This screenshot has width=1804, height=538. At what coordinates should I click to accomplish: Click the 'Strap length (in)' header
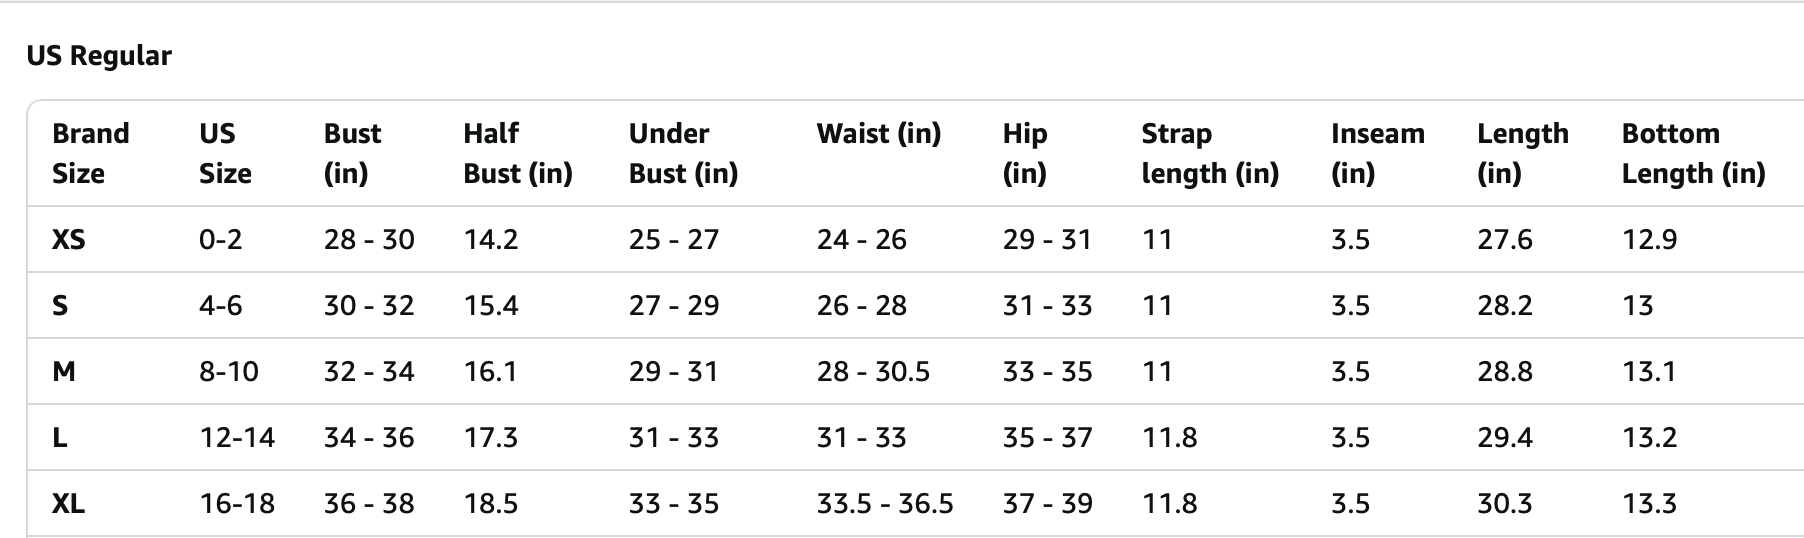coord(1210,153)
